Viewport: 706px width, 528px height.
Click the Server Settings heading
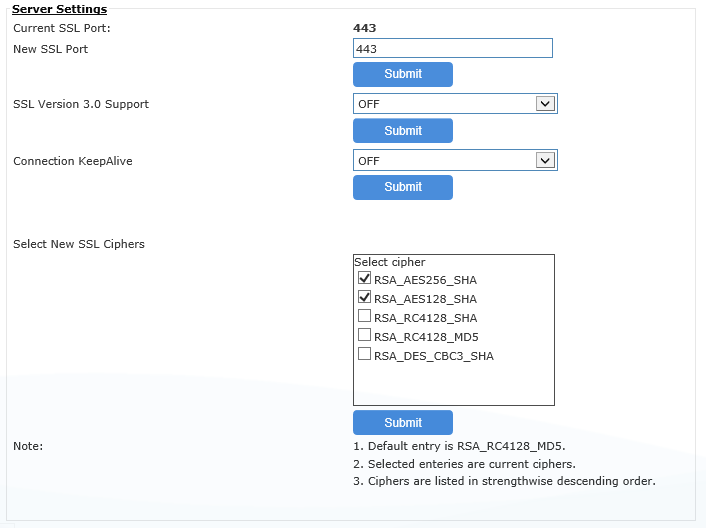[x=59, y=9]
